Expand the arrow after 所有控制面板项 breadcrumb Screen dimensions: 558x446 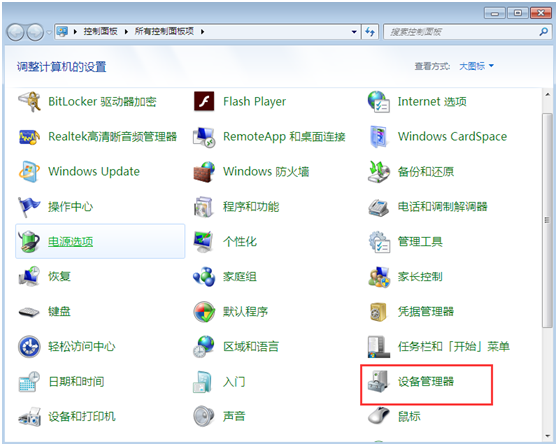pyautogui.click(x=202, y=32)
